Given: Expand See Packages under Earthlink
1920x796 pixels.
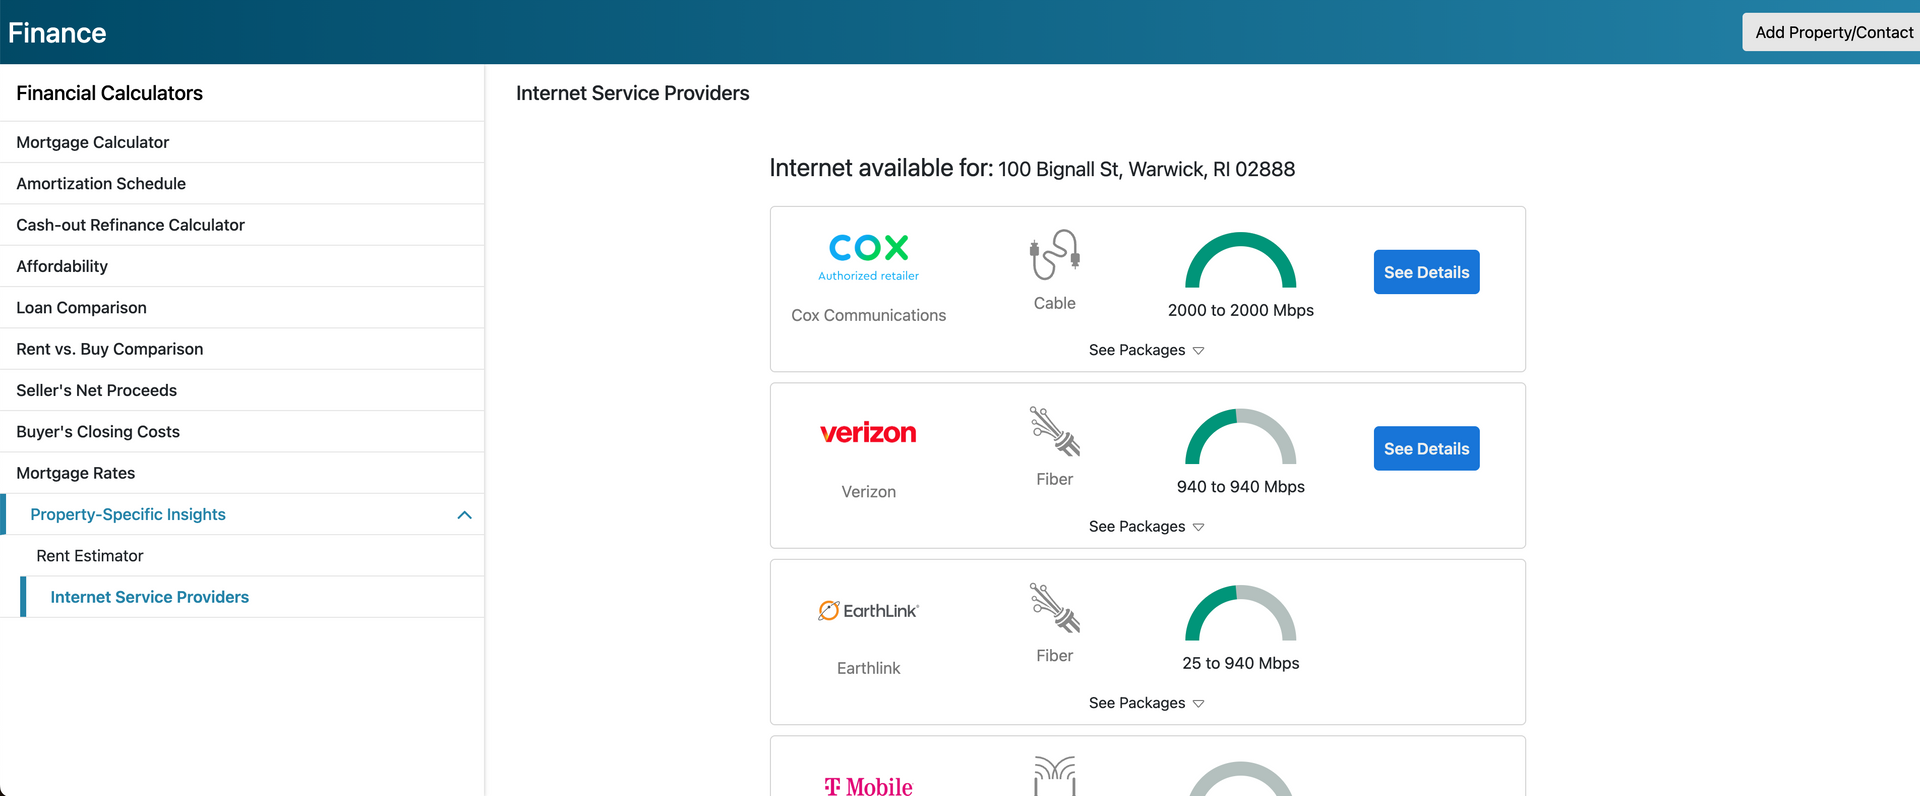Looking at the screenshot, I should click(1146, 703).
